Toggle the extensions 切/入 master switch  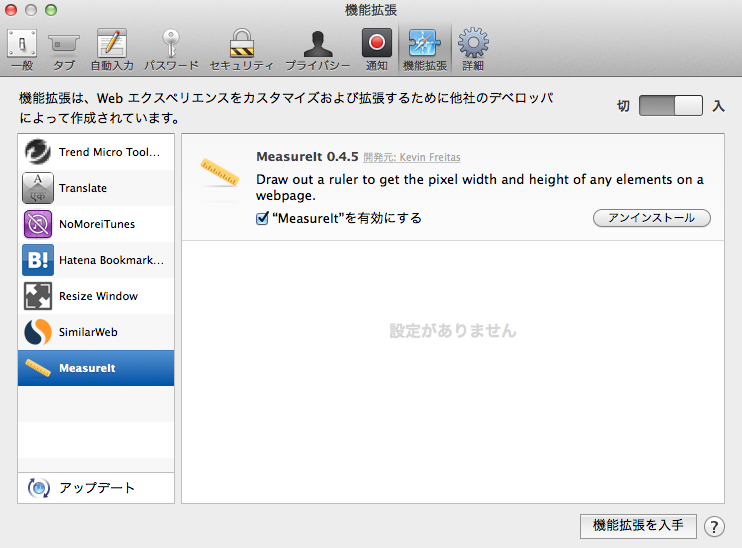coord(671,106)
